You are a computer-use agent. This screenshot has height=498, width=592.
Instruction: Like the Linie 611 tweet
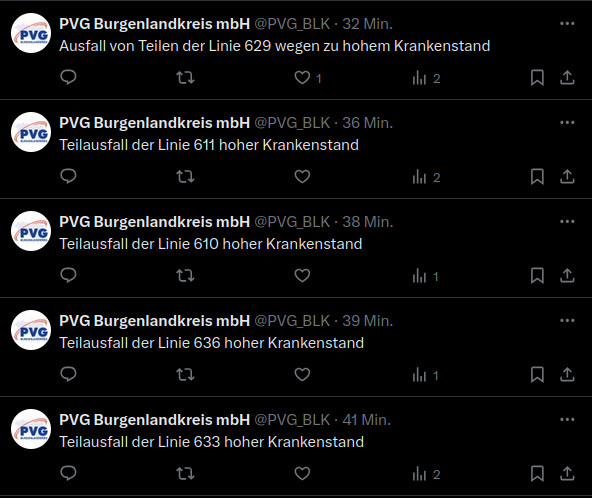(x=302, y=177)
